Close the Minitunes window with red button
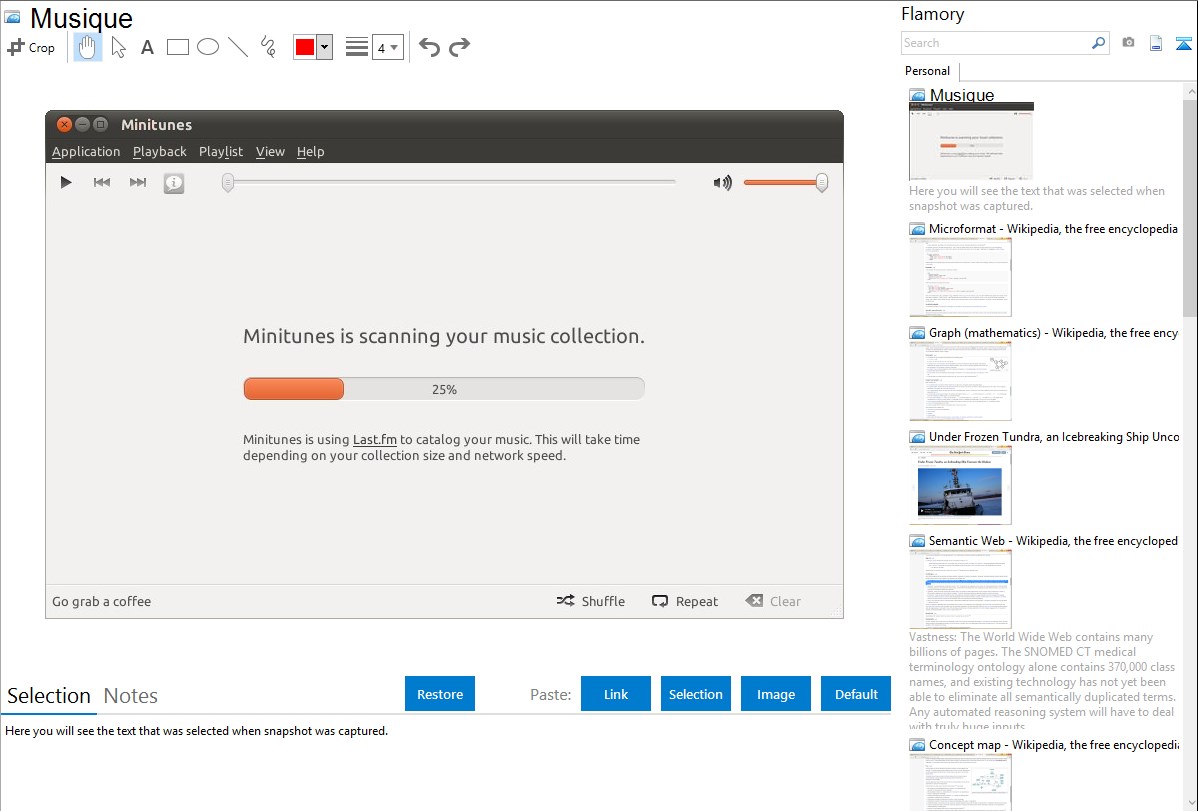Screen dimensions: 1198x811 64,125
